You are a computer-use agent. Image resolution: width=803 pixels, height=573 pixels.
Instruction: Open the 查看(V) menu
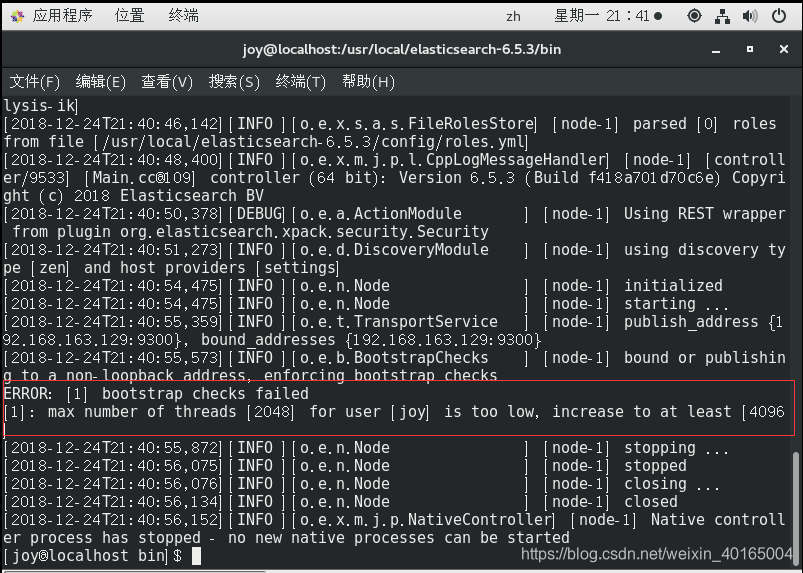click(167, 81)
